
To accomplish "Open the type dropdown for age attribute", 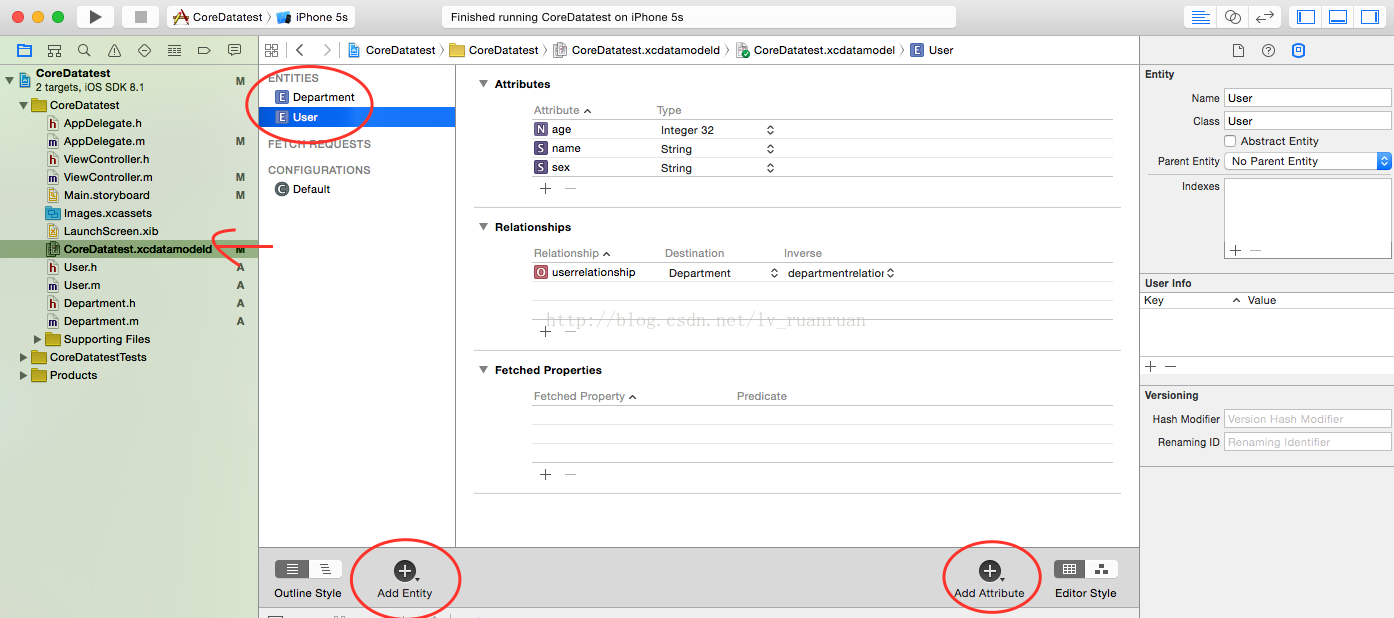I will pyautogui.click(x=770, y=130).
